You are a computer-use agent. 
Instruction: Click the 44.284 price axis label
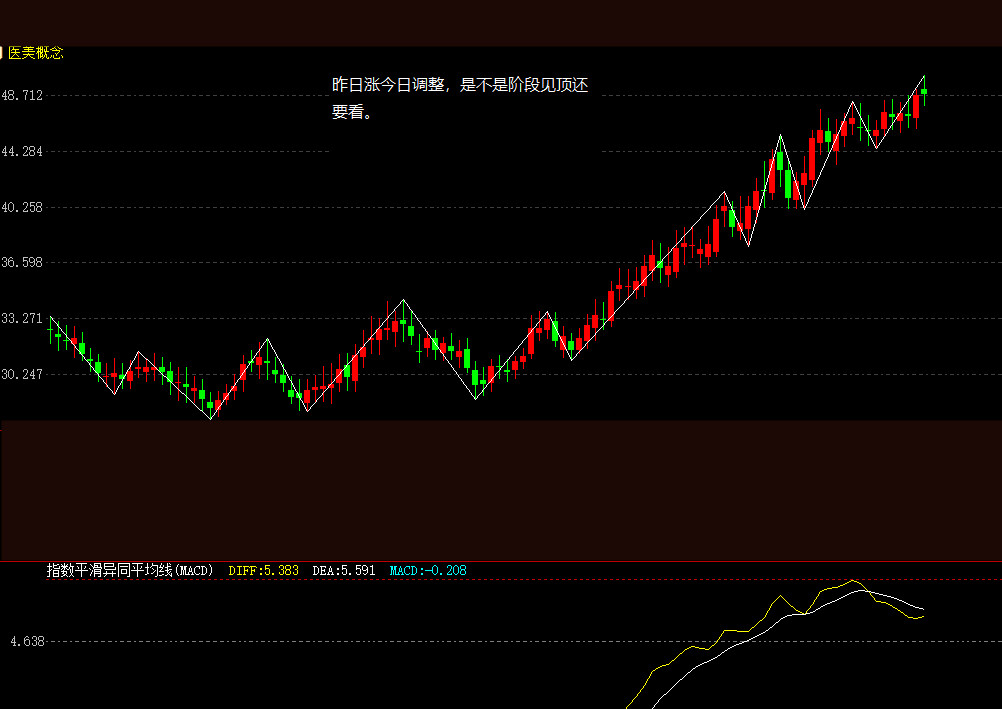click(22, 151)
